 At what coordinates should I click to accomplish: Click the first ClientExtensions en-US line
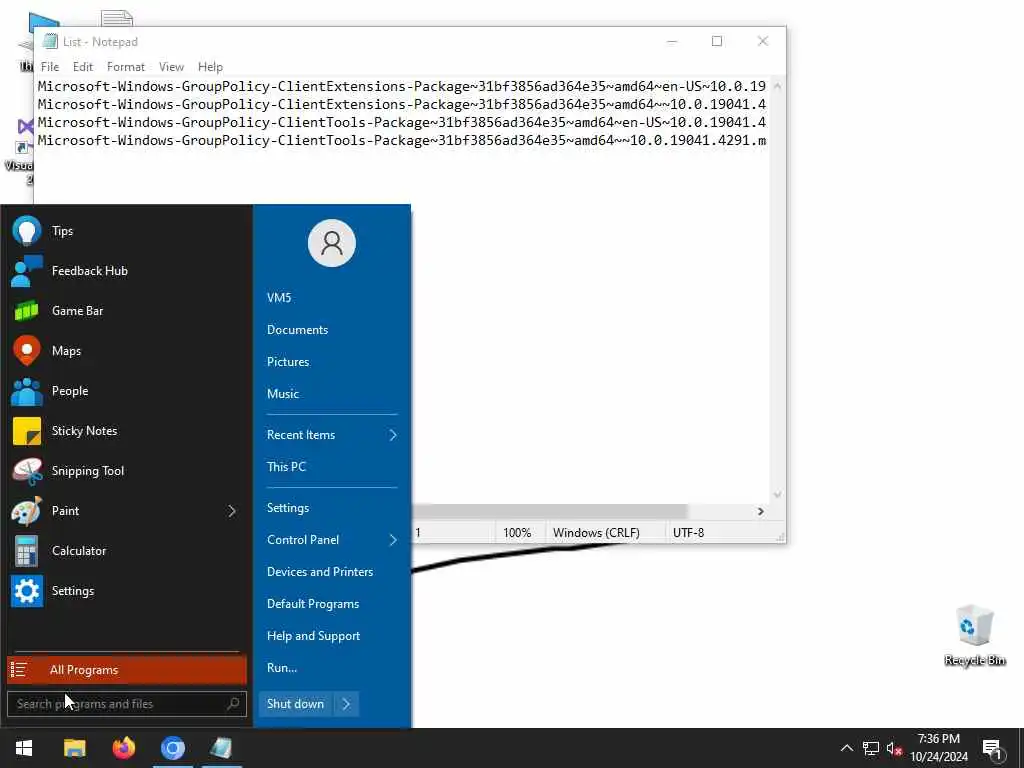(402, 86)
